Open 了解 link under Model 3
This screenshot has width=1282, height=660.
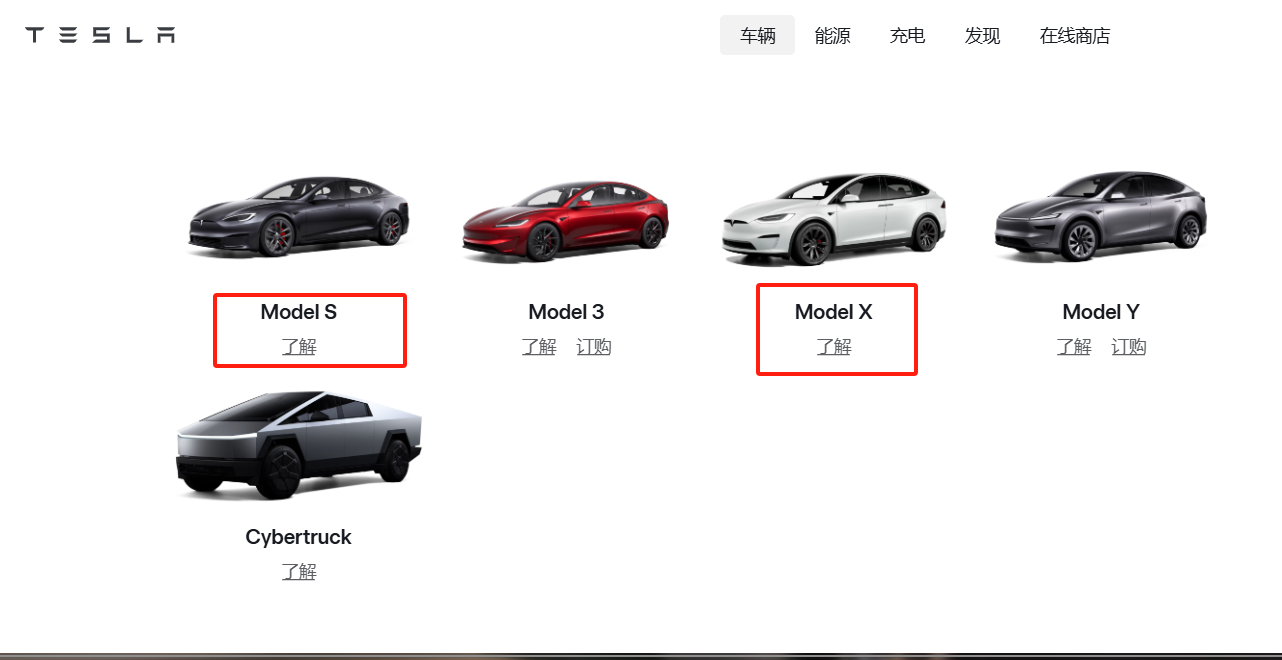[x=538, y=347]
